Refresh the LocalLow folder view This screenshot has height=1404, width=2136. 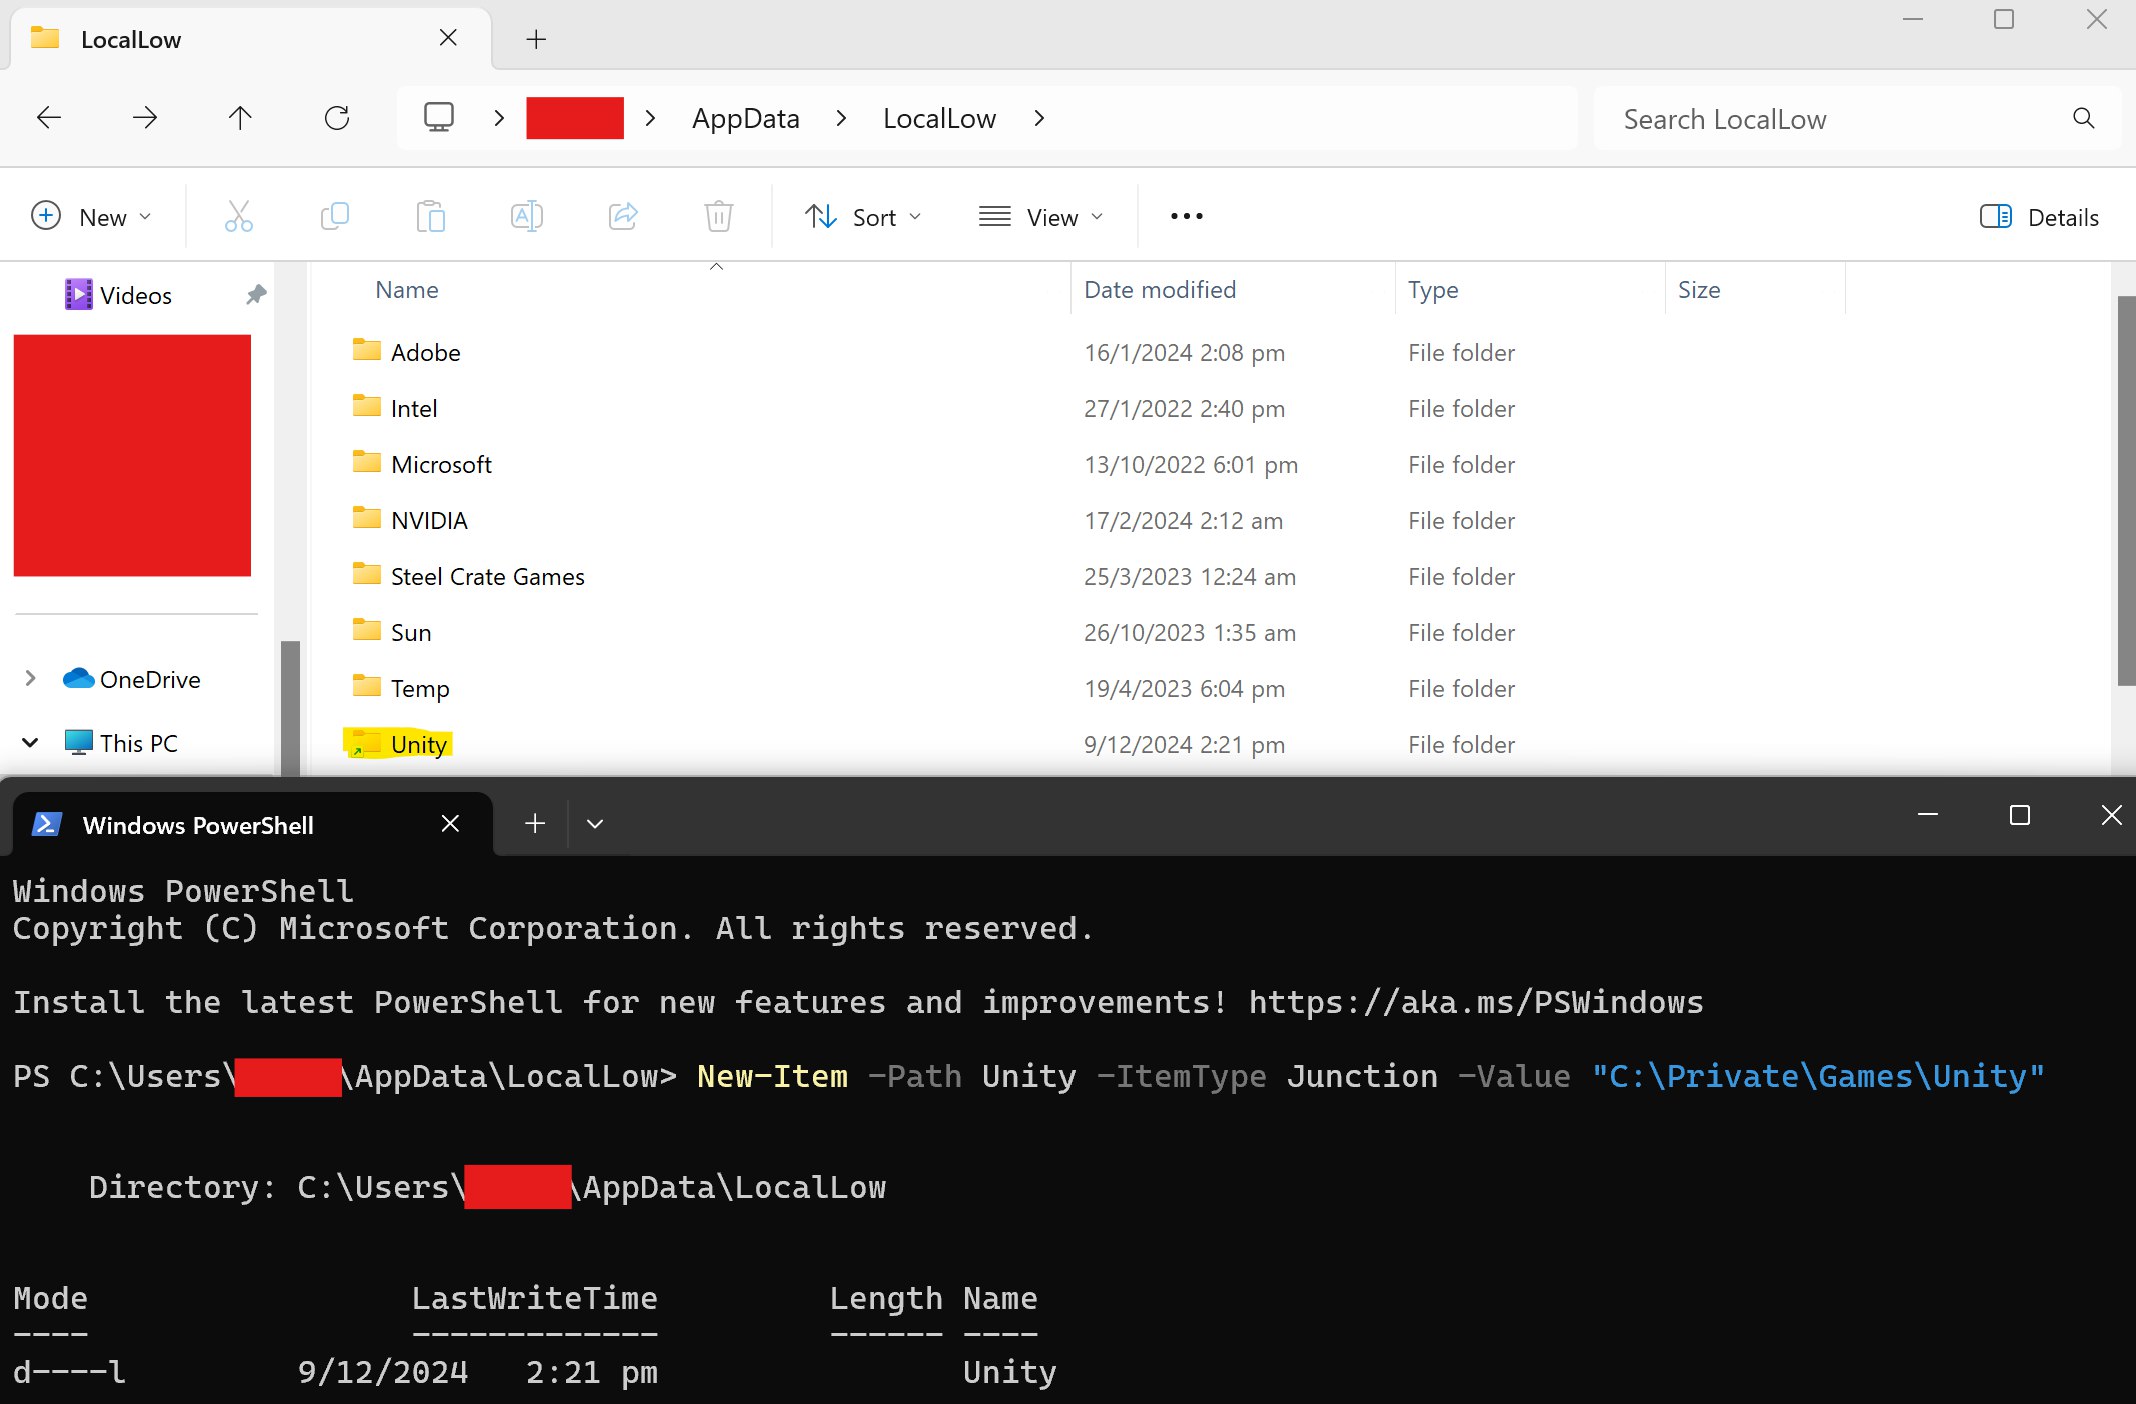pyautogui.click(x=337, y=118)
